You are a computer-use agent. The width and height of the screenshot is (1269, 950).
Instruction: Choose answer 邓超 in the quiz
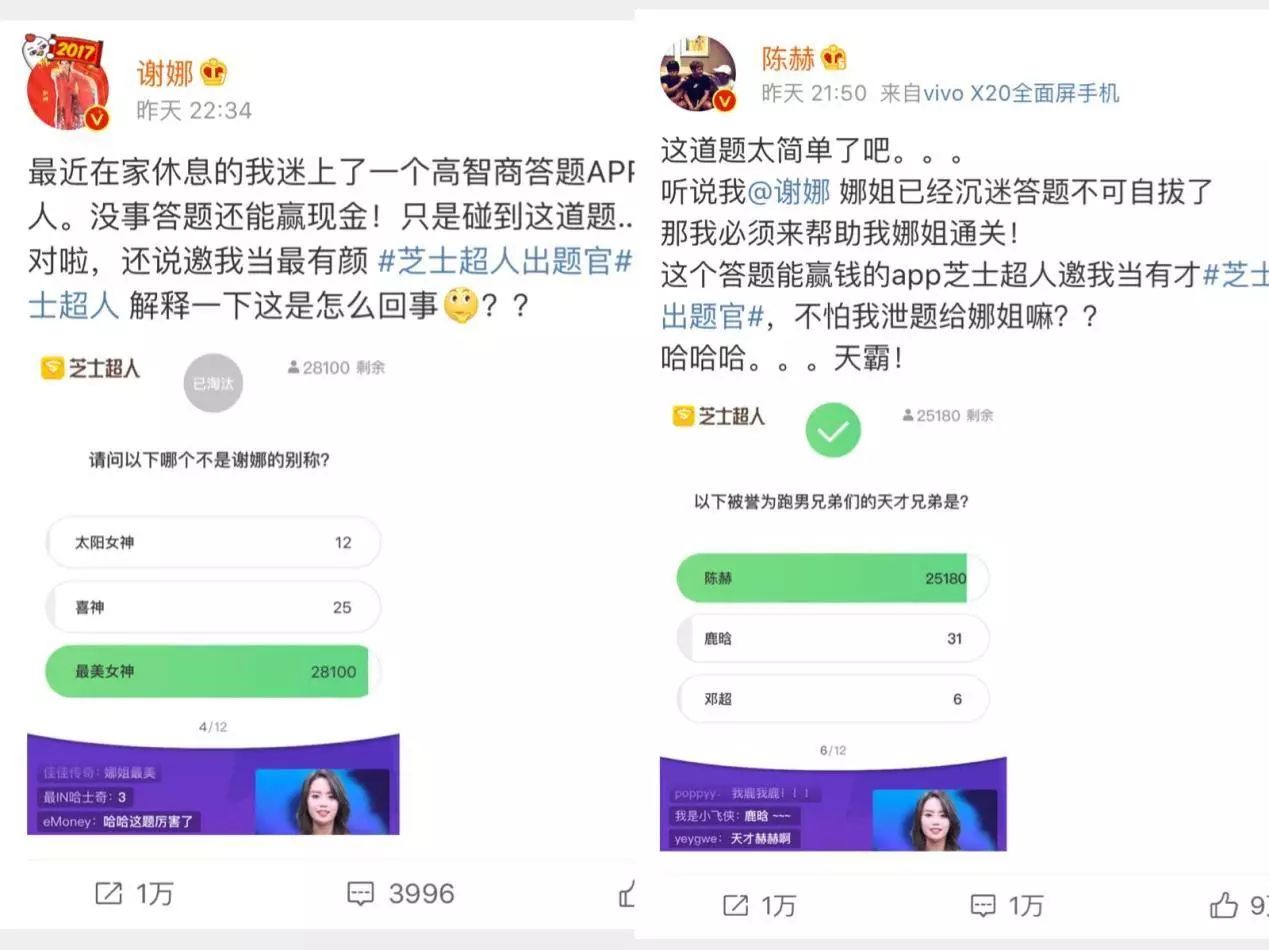coord(833,699)
